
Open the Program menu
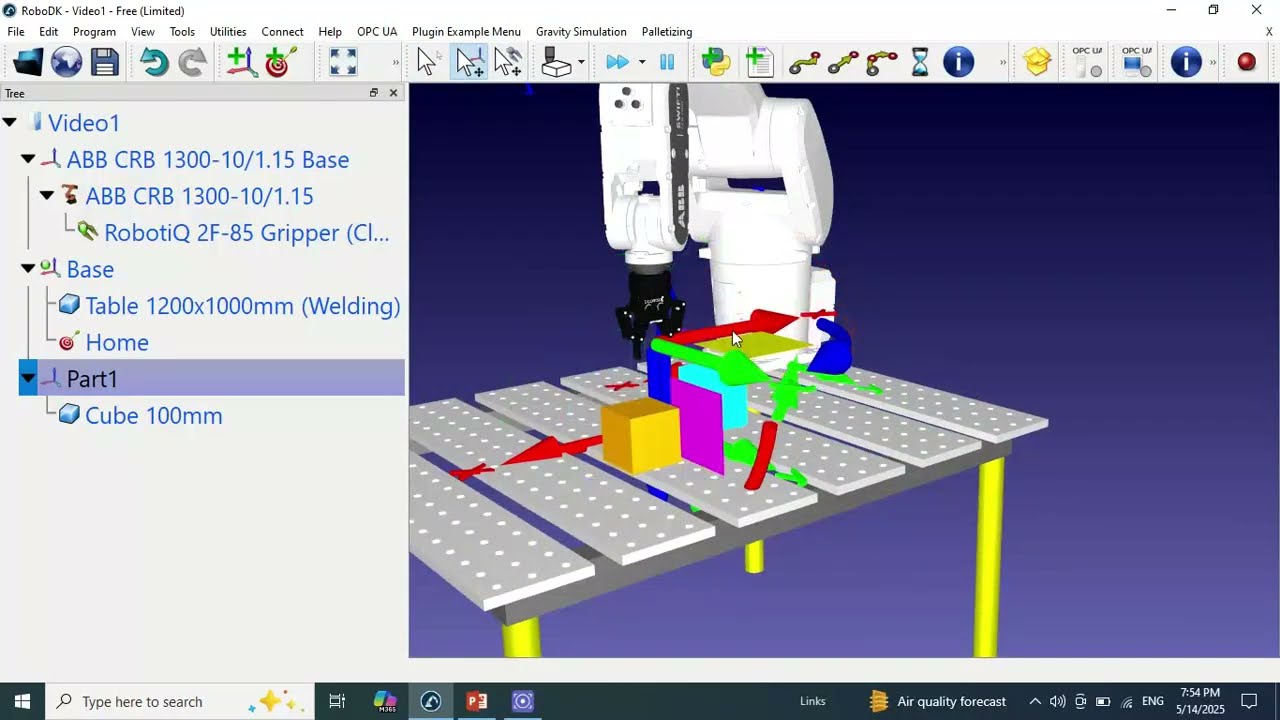click(94, 31)
